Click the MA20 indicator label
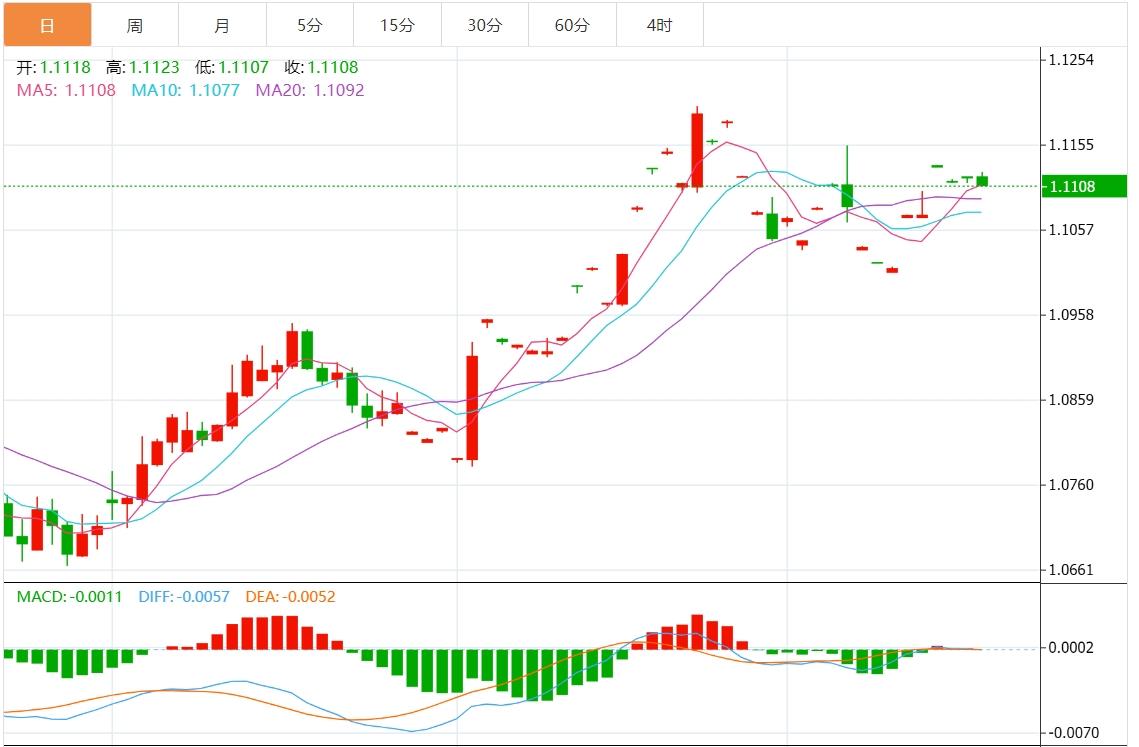 310,90
